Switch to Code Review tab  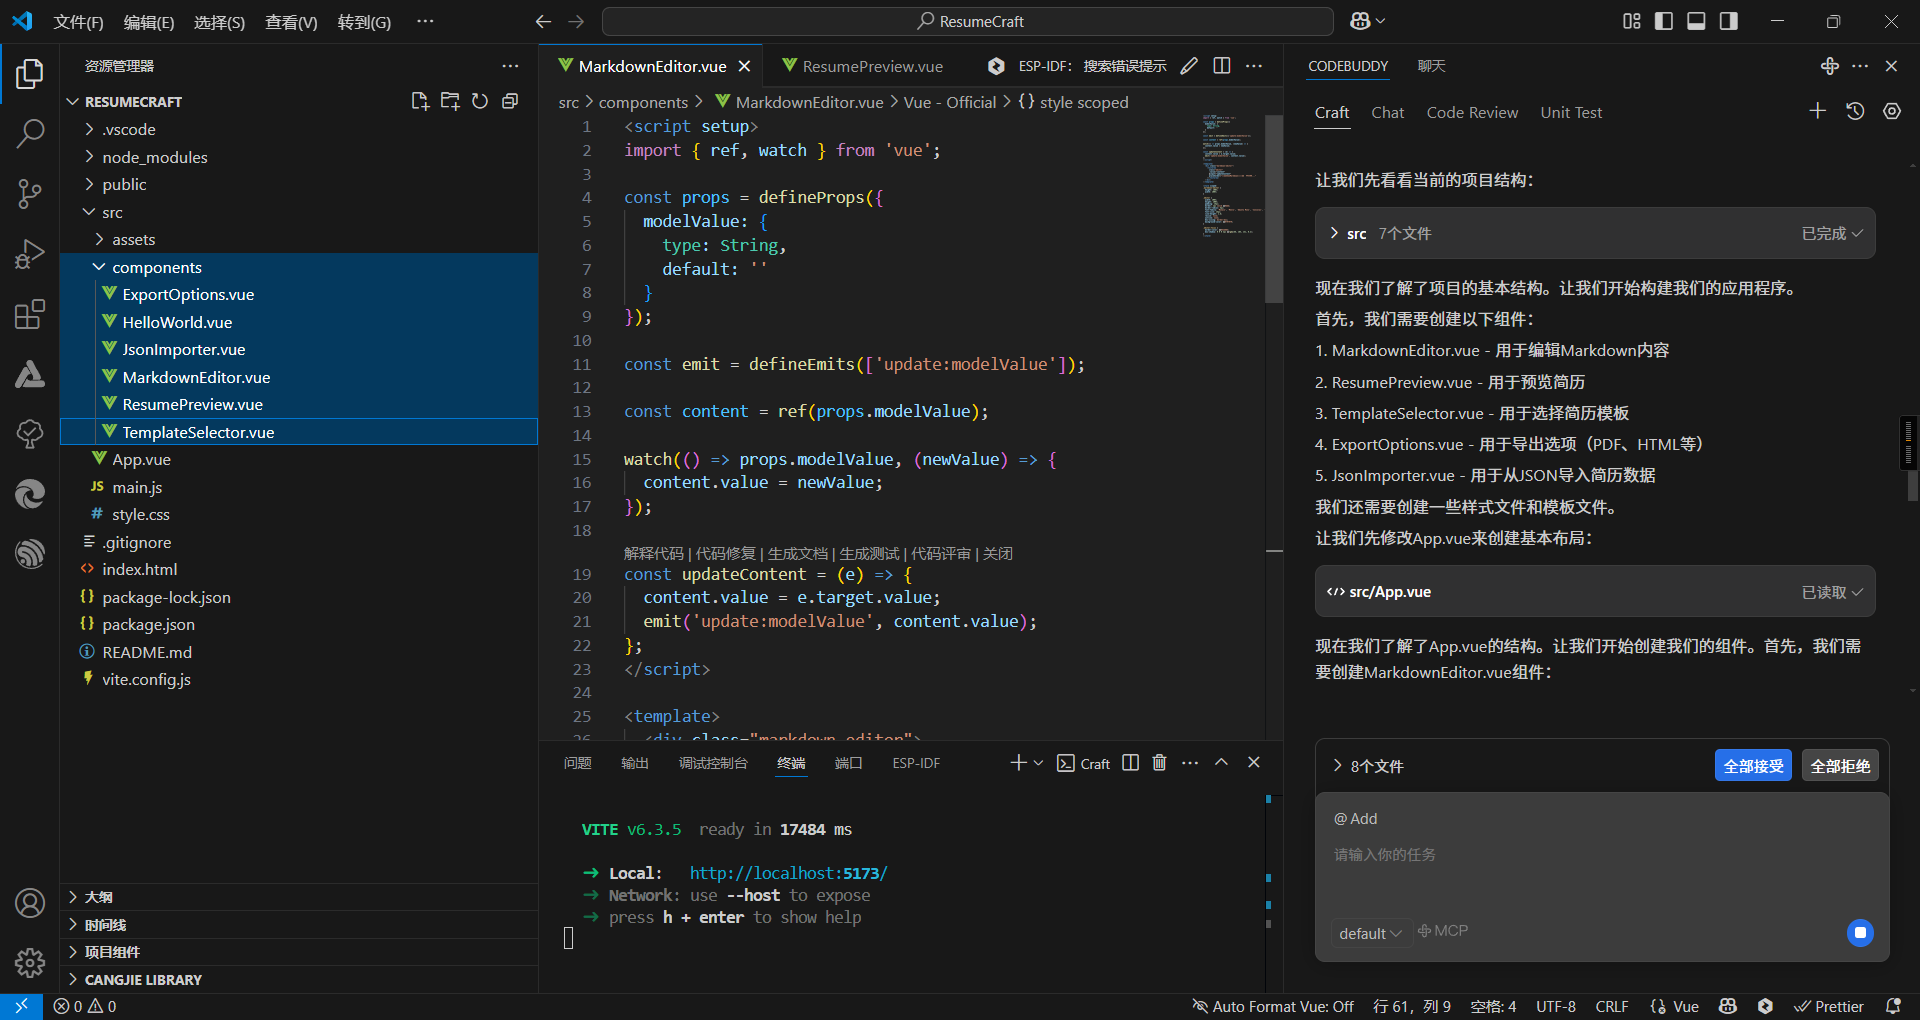point(1472,113)
